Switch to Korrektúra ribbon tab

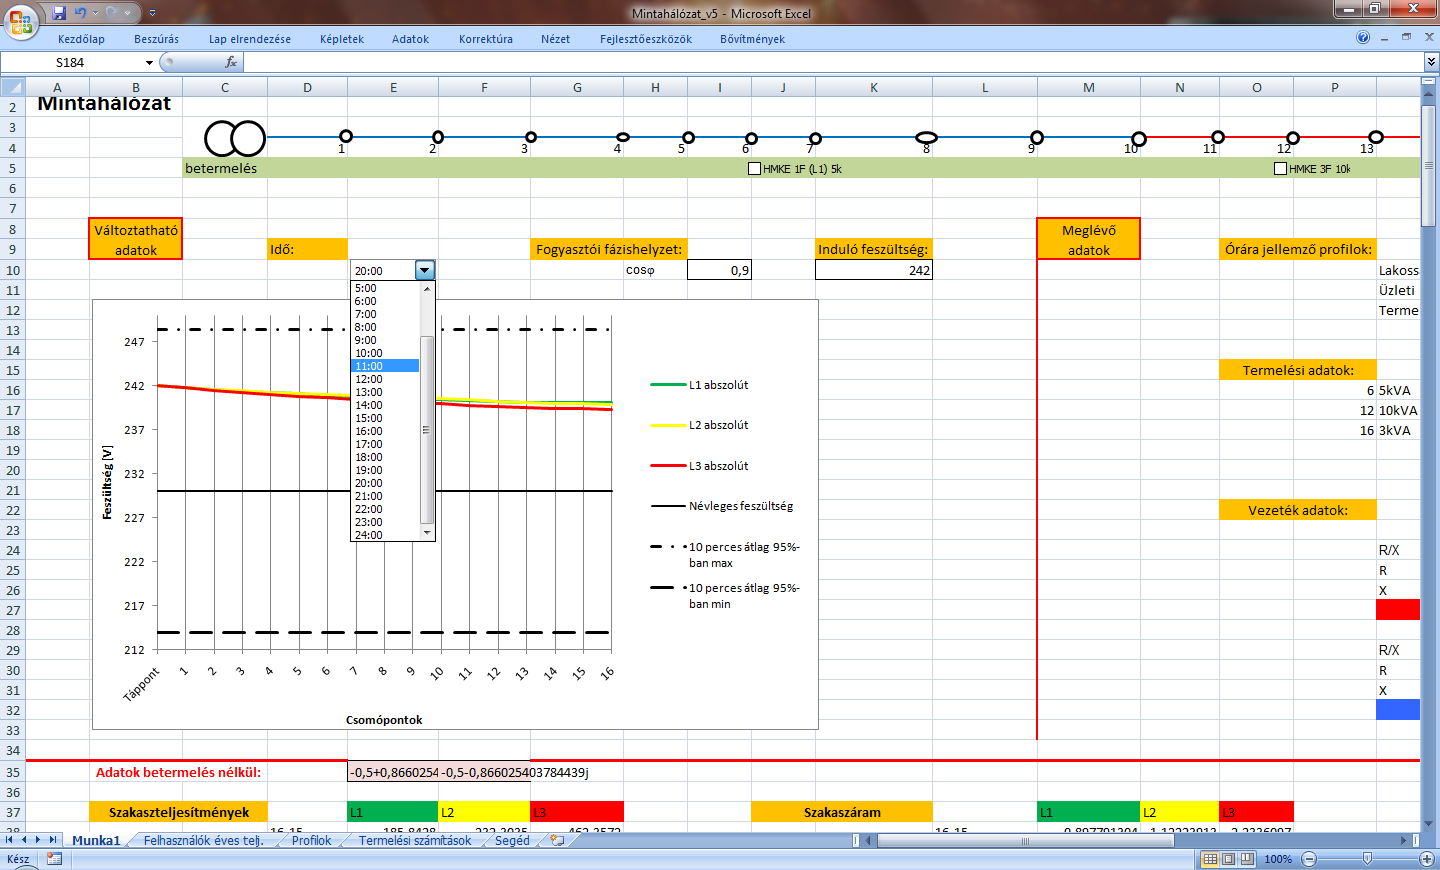tap(486, 39)
